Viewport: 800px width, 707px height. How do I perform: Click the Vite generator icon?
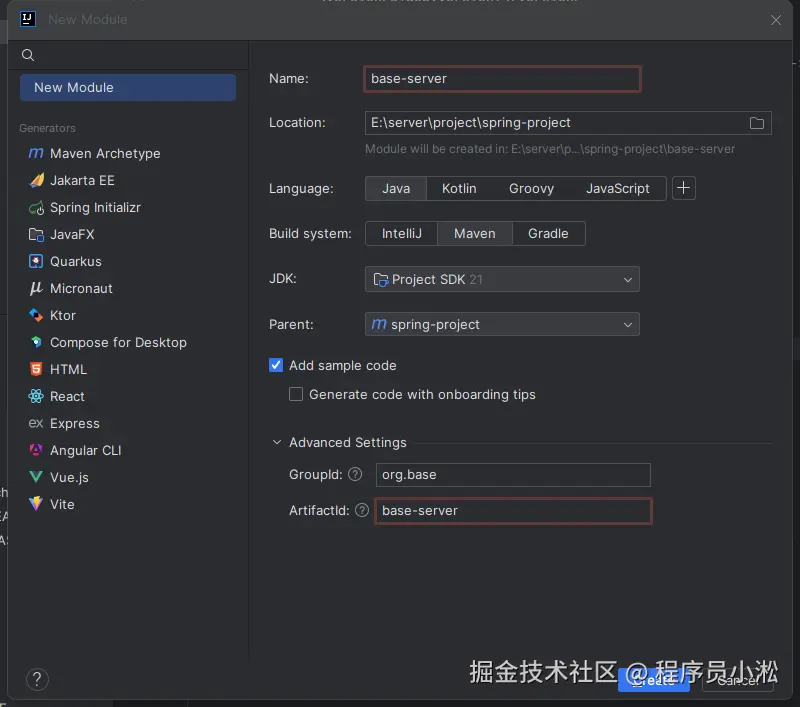pyautogui.click(x=36, y=504)
